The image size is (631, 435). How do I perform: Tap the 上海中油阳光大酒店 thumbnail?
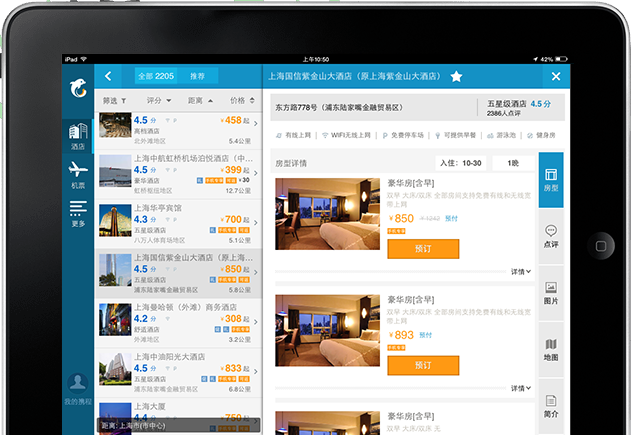click(x=115, y=369)
